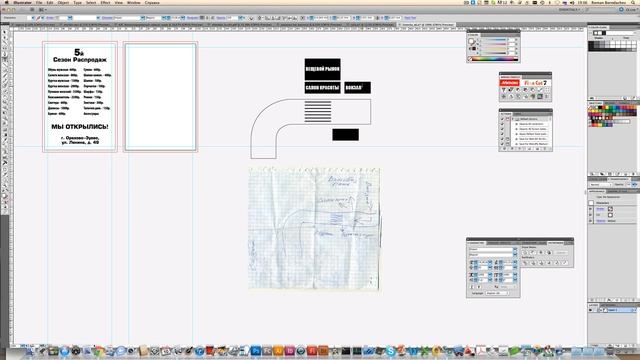Open Photoshop from the Dock
640x360 pixels.
click(256, 351)
